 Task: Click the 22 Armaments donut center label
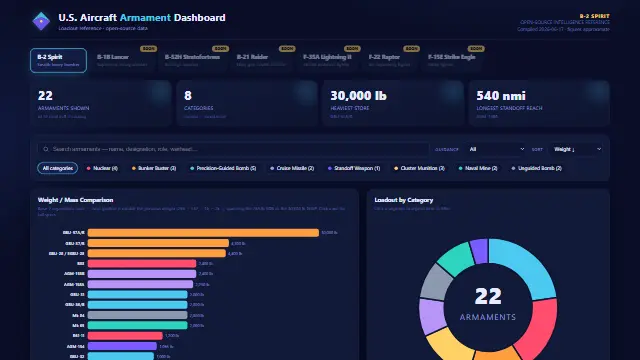click(x=488, y=304)
